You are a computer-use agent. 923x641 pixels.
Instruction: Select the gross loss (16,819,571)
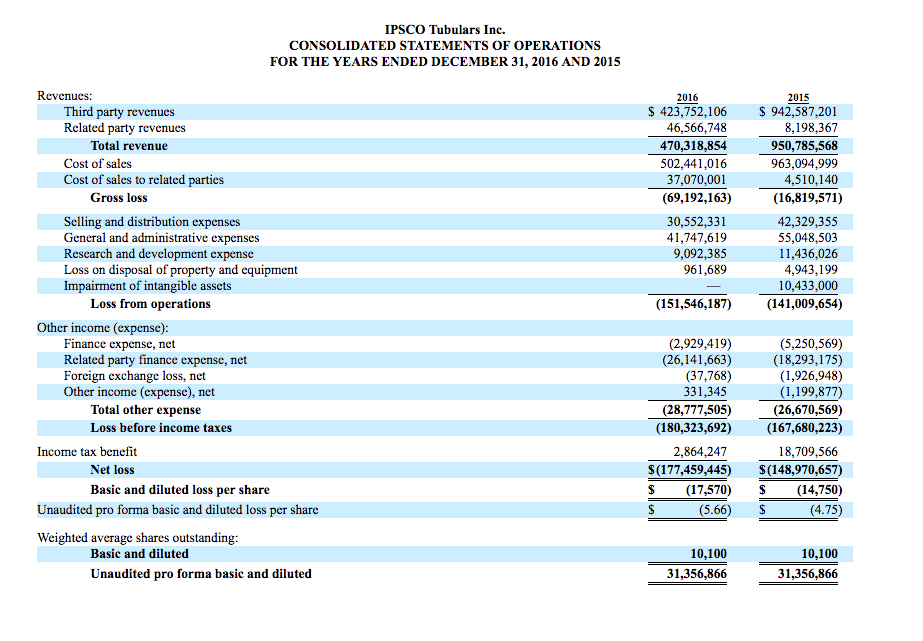click(808, 198)
